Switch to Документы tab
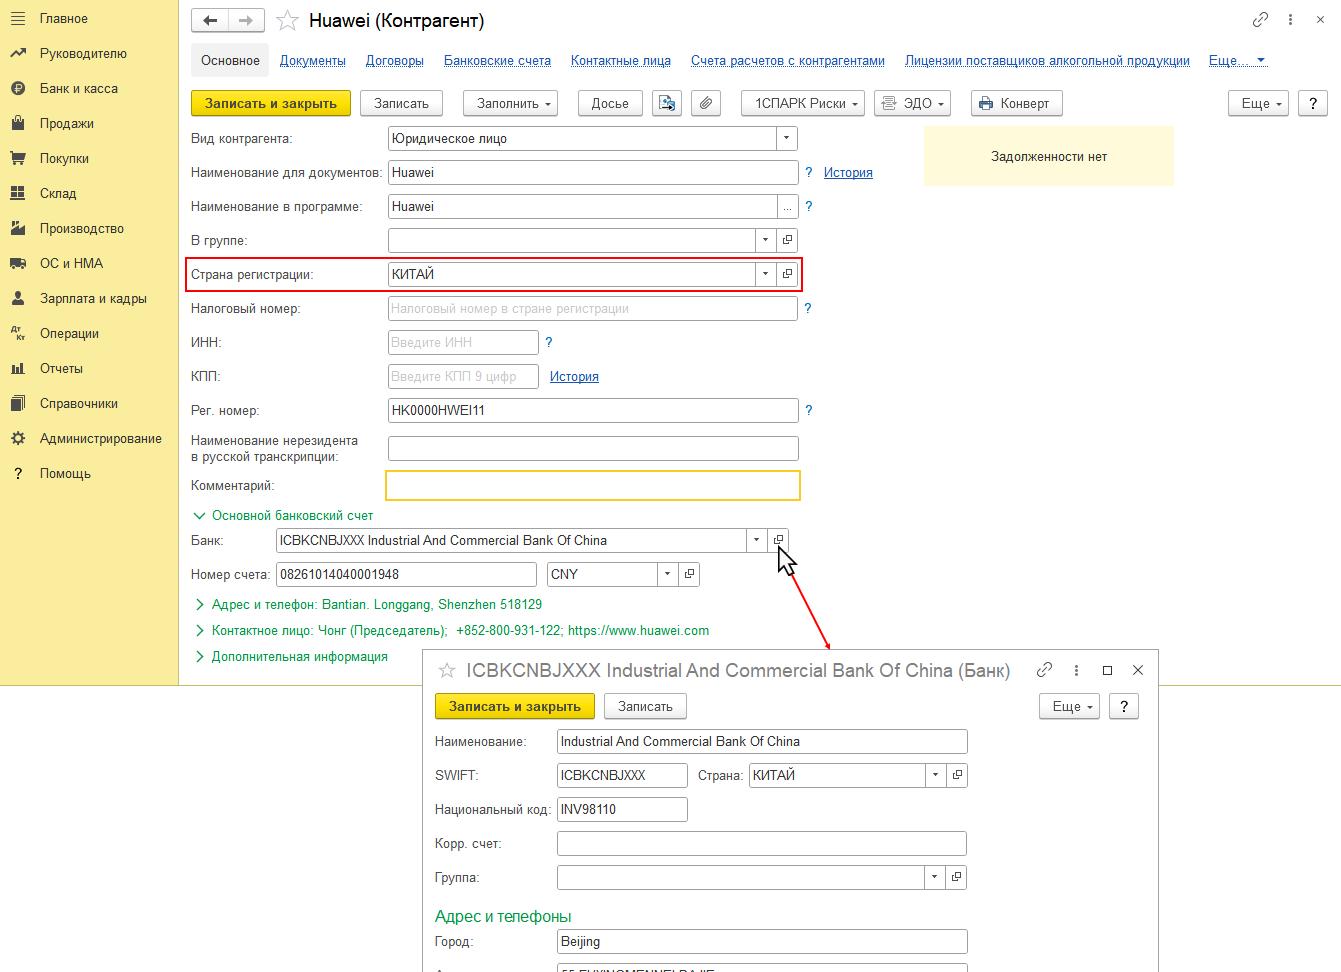 point(313,61)
